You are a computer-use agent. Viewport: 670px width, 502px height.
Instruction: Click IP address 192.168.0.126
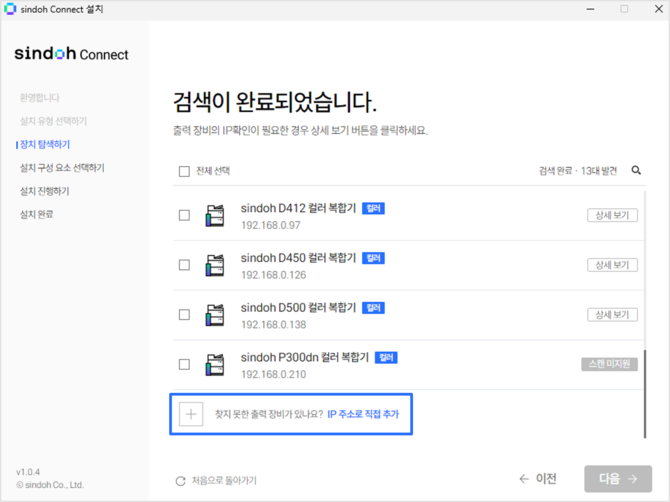coord(273,275)
